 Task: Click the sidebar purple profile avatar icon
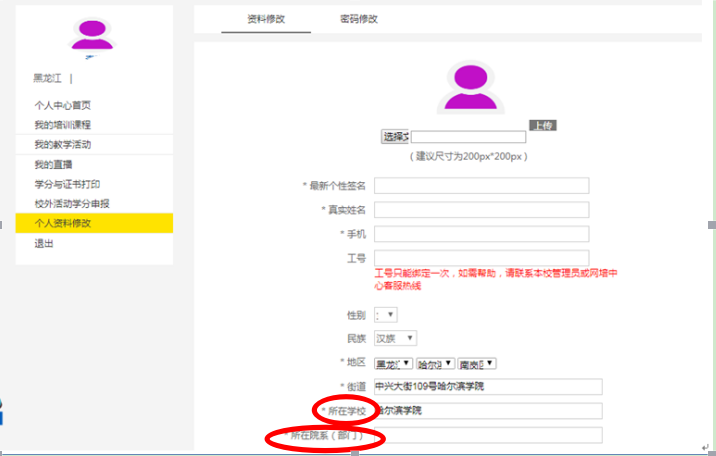click(x=93, y=35)
